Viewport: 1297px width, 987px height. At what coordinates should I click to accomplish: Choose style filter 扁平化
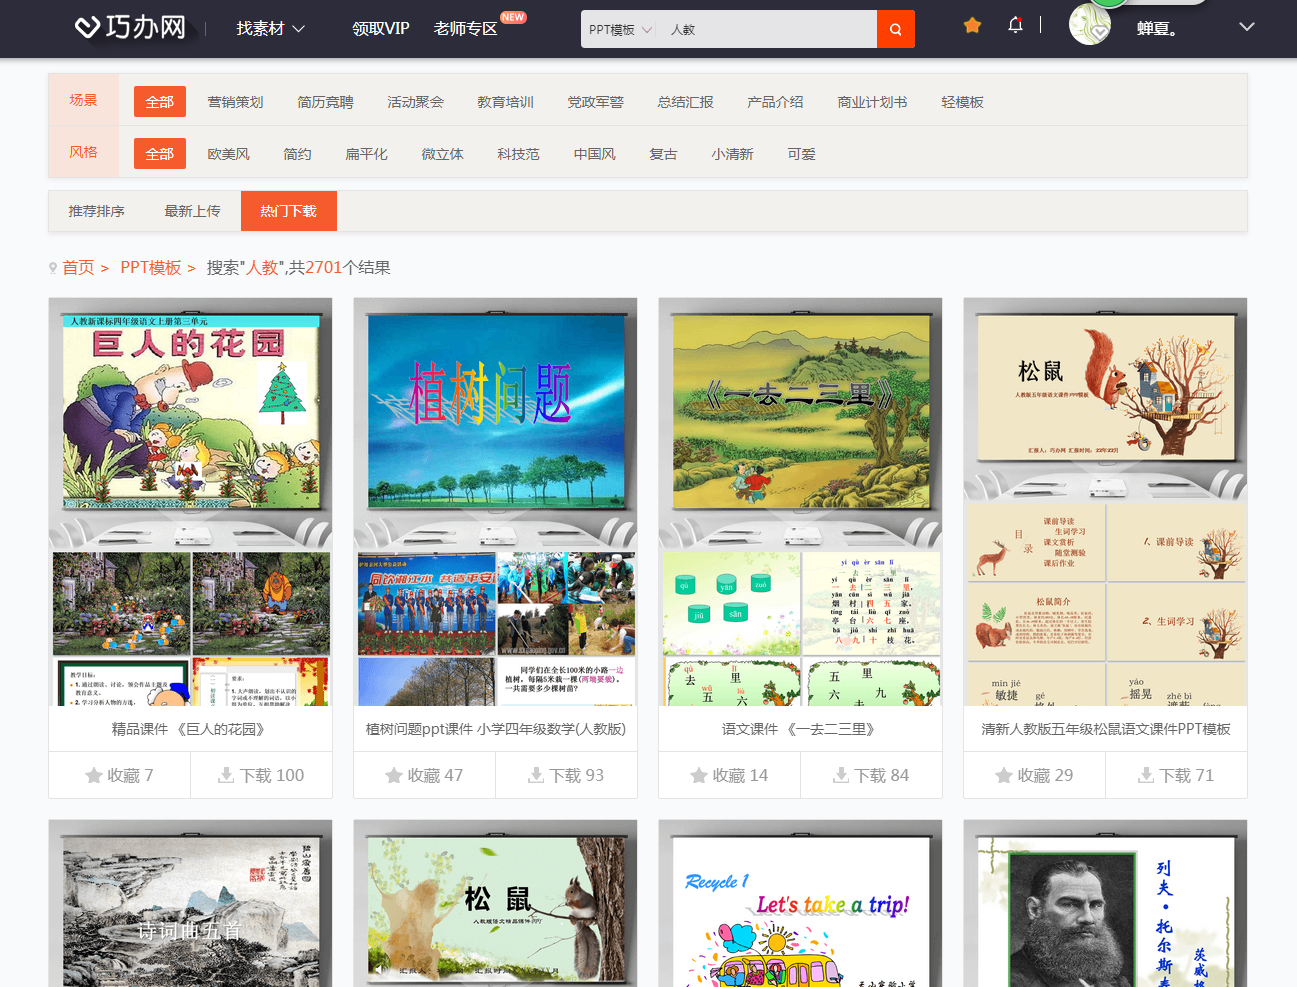366,154
